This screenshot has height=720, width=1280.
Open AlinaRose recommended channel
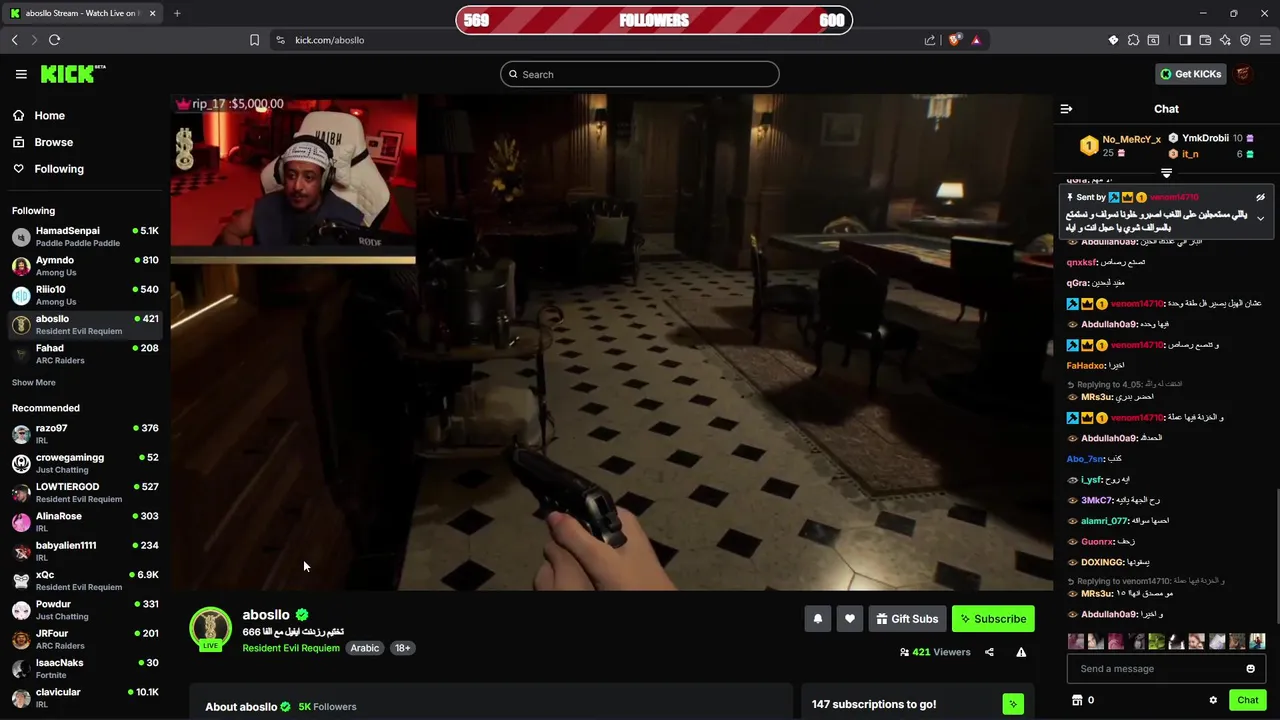click(85, 522)
